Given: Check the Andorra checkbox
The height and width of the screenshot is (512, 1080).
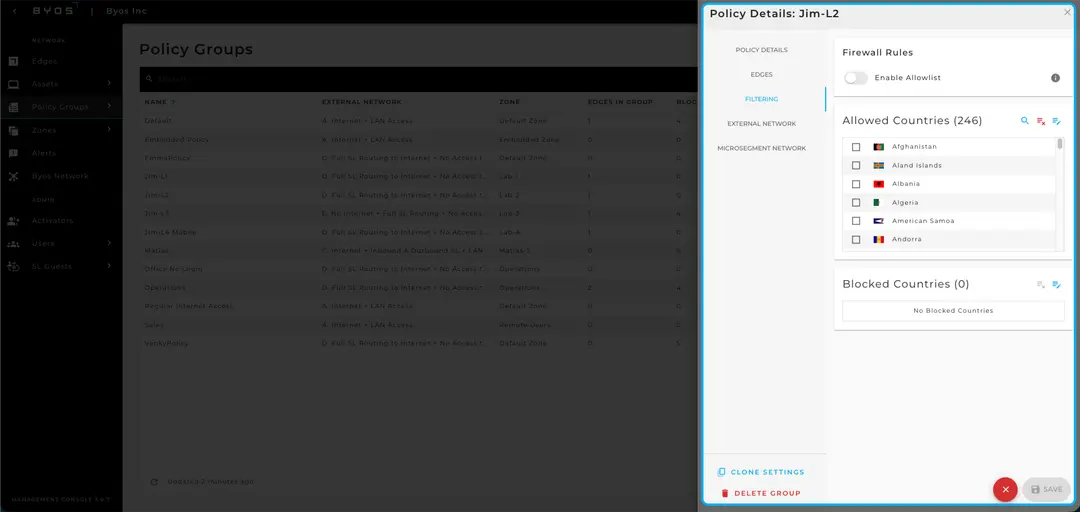Looking at the screenshot, I should click(856, 240).
